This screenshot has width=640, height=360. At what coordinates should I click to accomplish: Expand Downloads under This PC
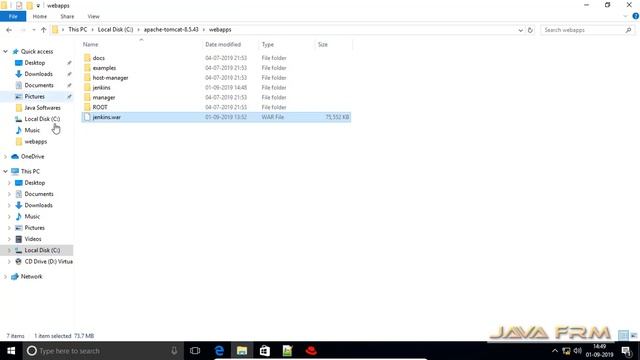pyautogui.click(x=9, y=205)
